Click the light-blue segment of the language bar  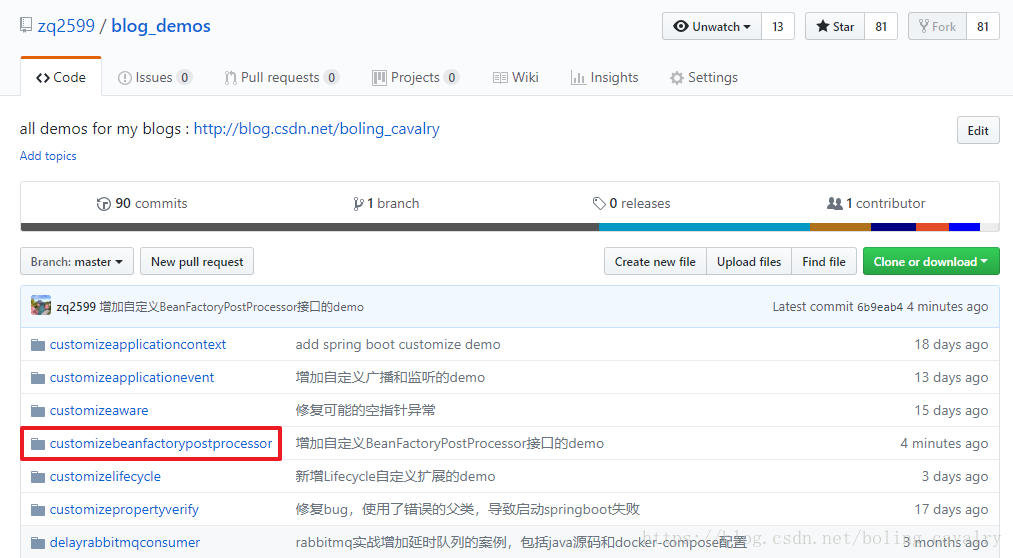(x=704, y=227)
